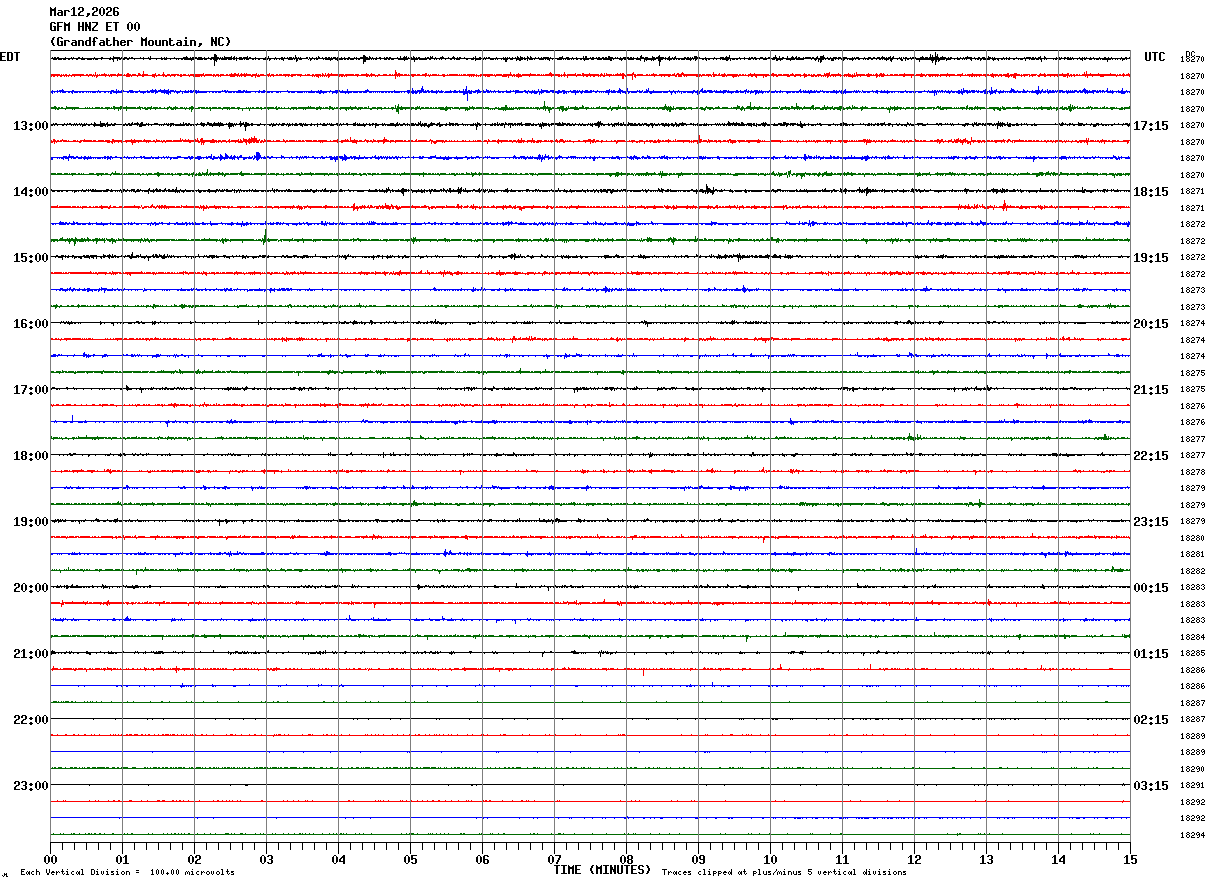The image size is (1210, 886).
Task: Click the 00:15 UTC time label
Action: click(1150, 588)
